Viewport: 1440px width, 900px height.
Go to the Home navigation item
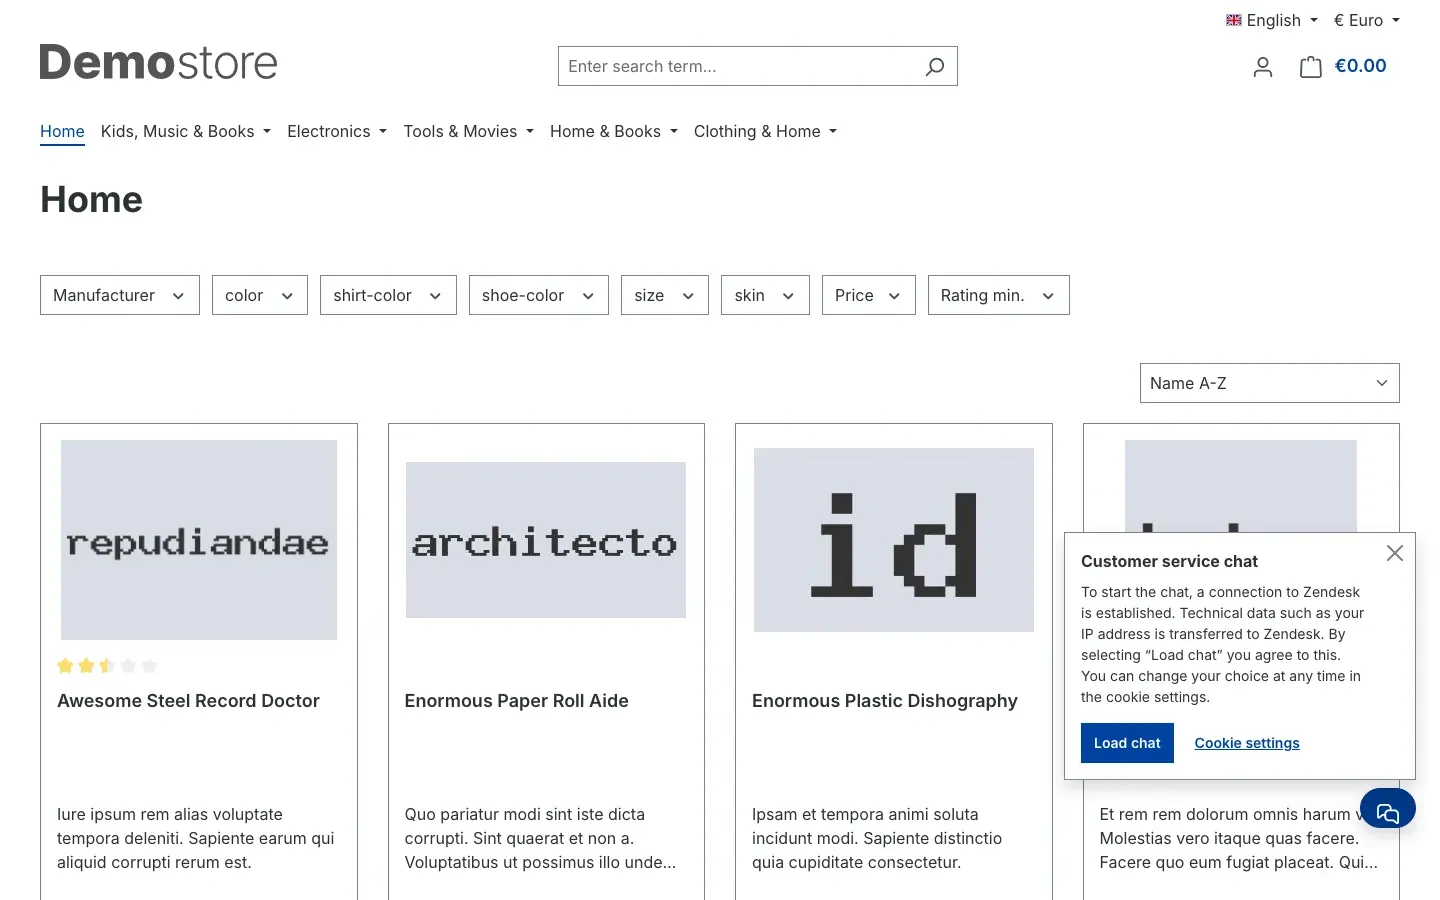click(x=62, y=132)
